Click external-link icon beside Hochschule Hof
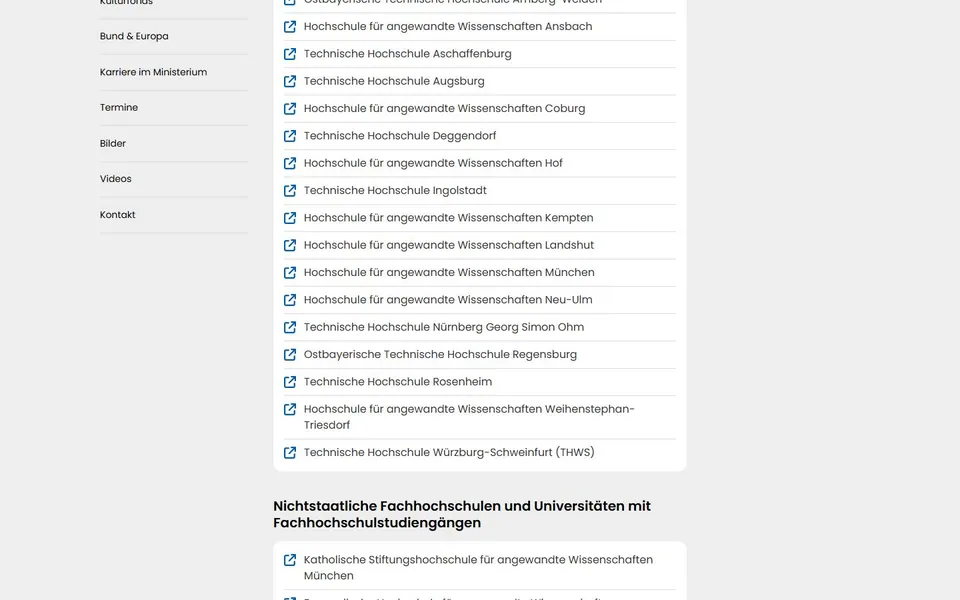960x600 pixels. tap(290, 163)
